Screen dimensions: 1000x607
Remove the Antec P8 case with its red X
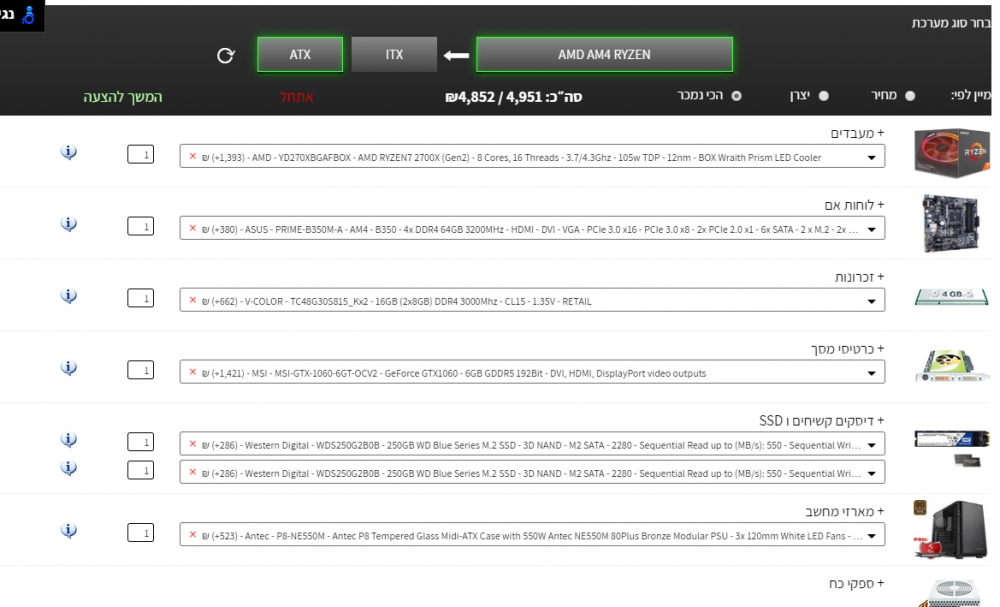tap(193, 534)
